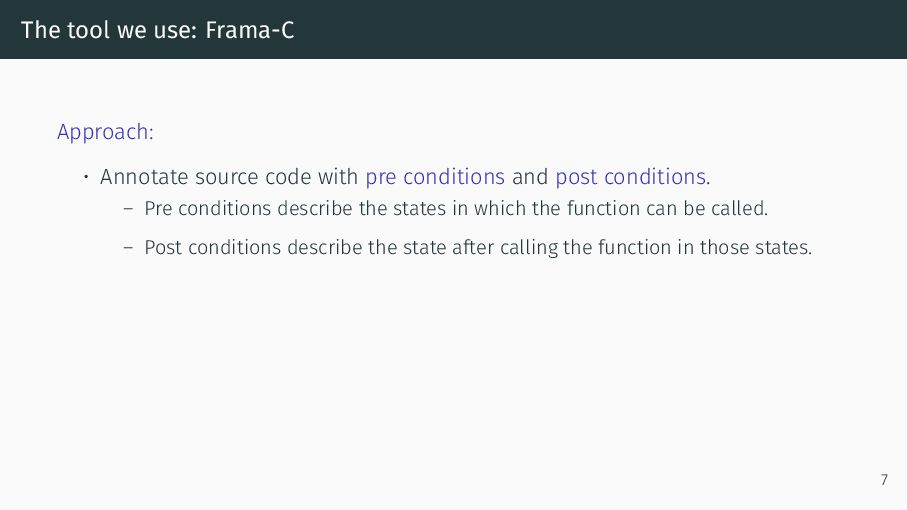
Task: Click the bullet dot before 'Annotate'
Action: tap(86, 176)
